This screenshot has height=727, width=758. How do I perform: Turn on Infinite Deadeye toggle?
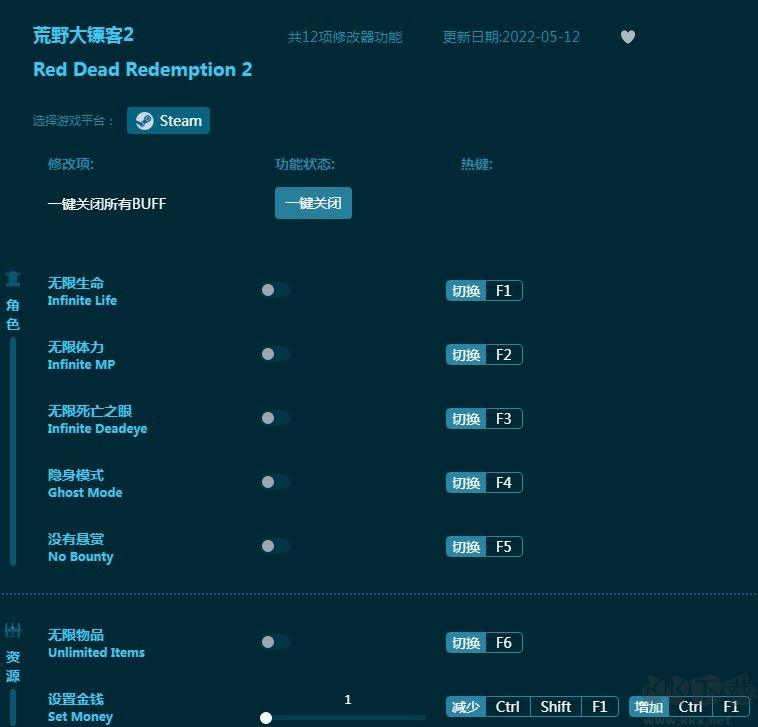(275, 418)
